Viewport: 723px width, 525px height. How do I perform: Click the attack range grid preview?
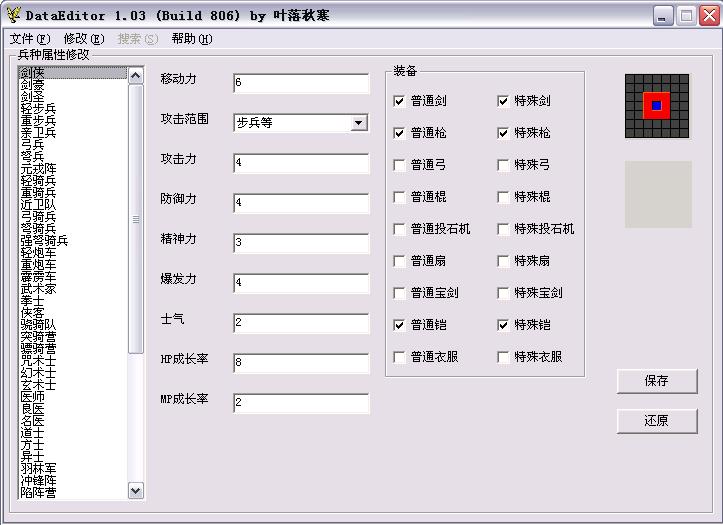(x=657, y=106)
